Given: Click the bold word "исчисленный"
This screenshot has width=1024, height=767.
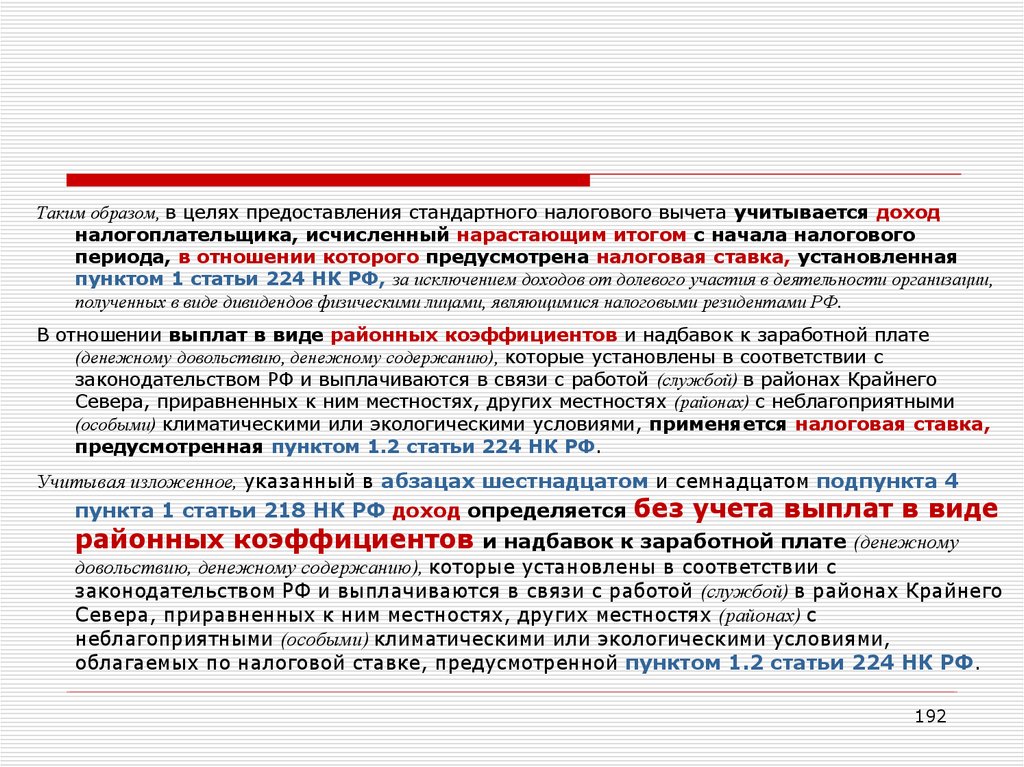Looking at the screenshot, I should click(377, 235).
